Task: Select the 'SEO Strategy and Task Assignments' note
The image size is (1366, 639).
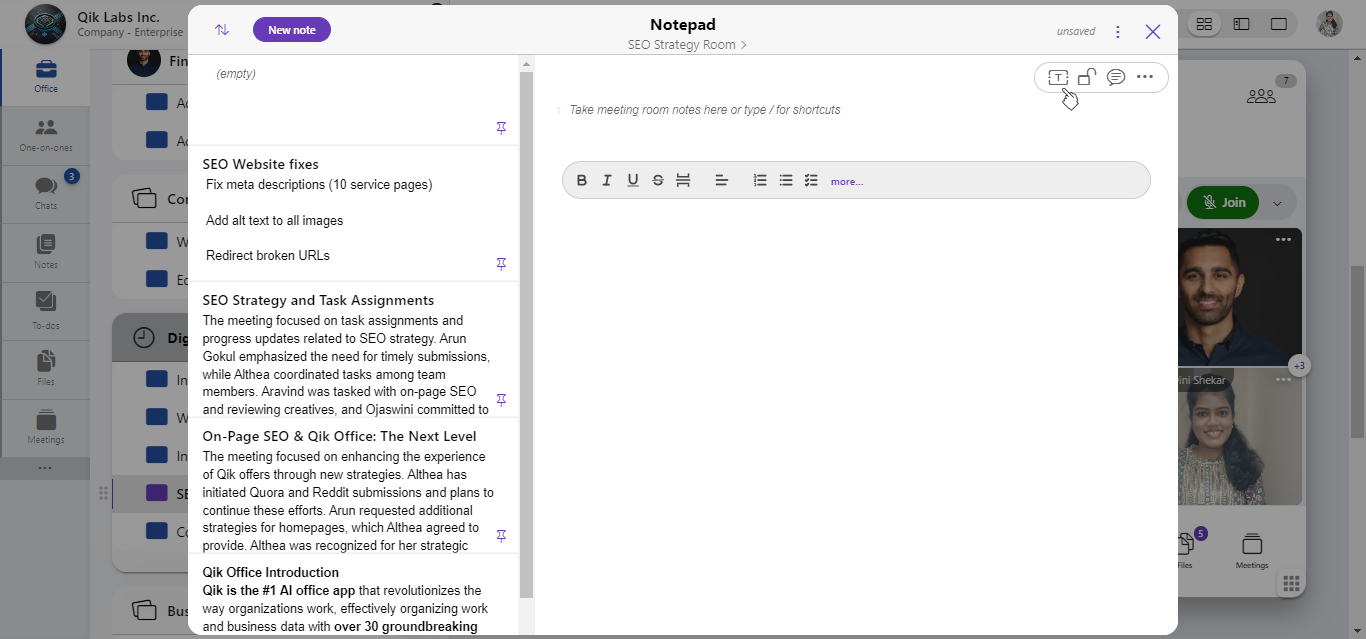Action: (x=318, y=301)
